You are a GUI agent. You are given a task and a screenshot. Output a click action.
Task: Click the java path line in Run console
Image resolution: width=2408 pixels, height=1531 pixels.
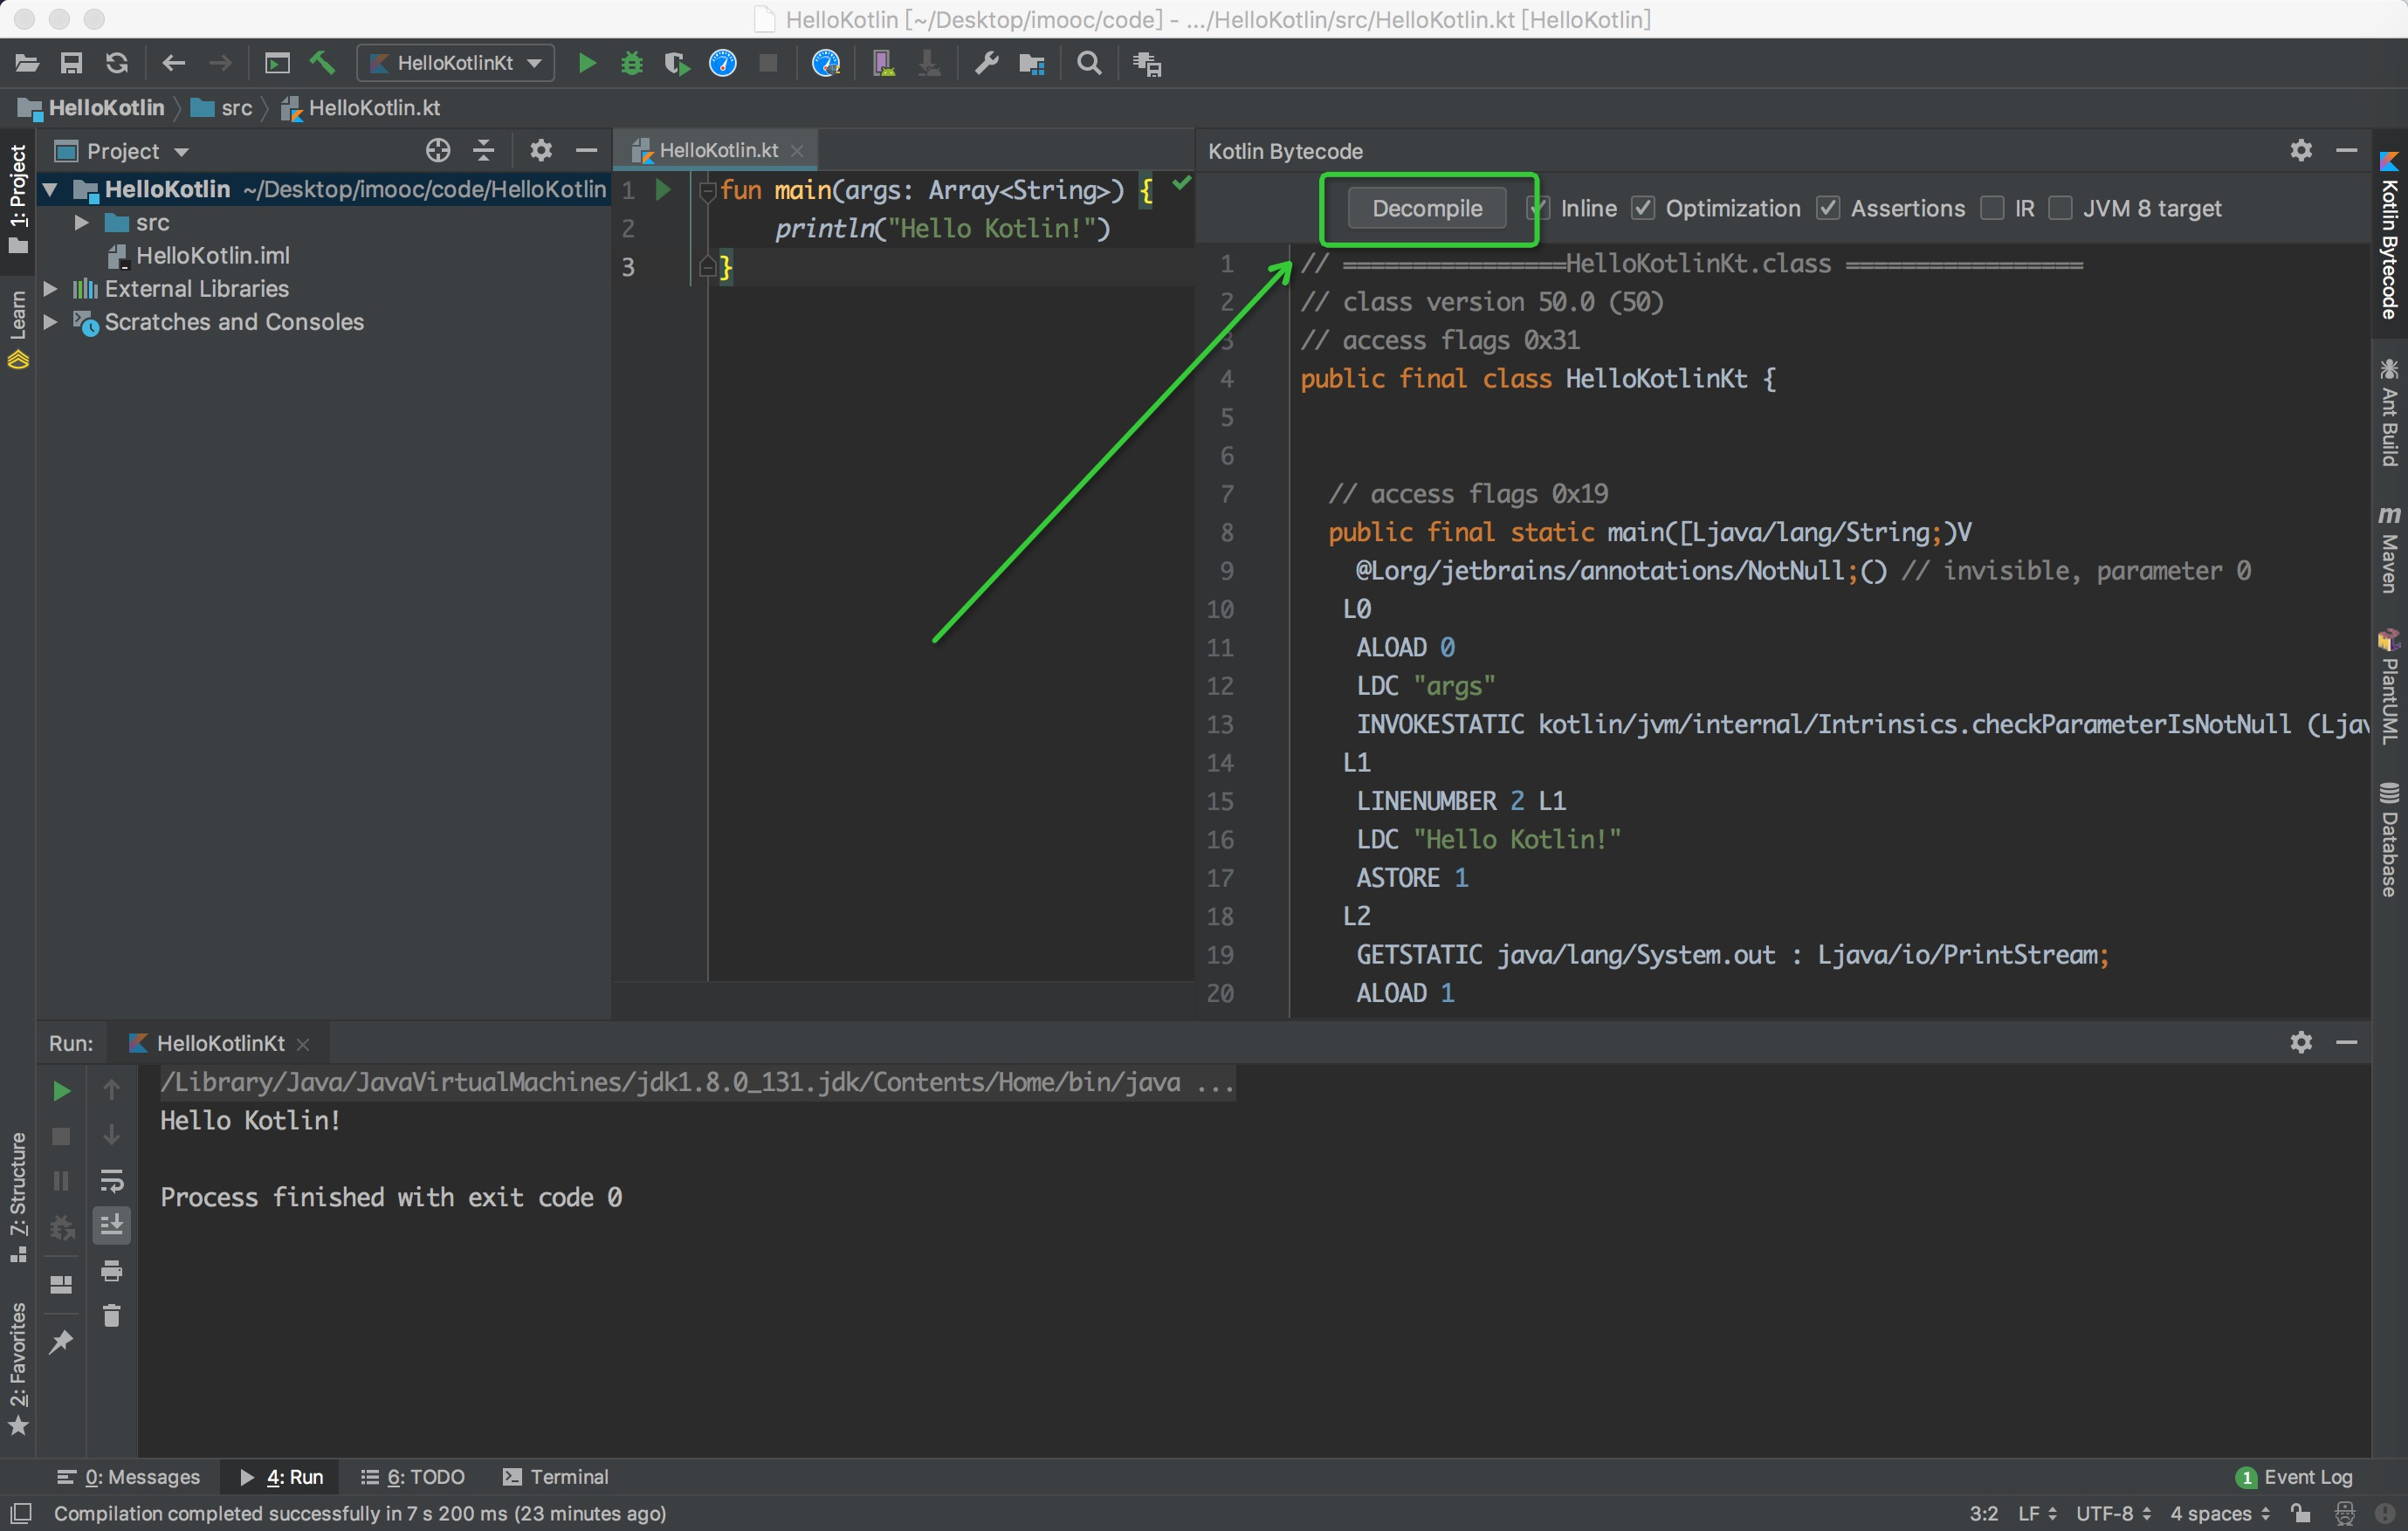tap(697, 1082)
